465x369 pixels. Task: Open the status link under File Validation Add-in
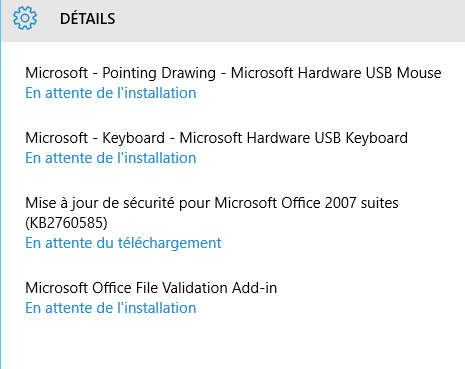coord(111,308)
